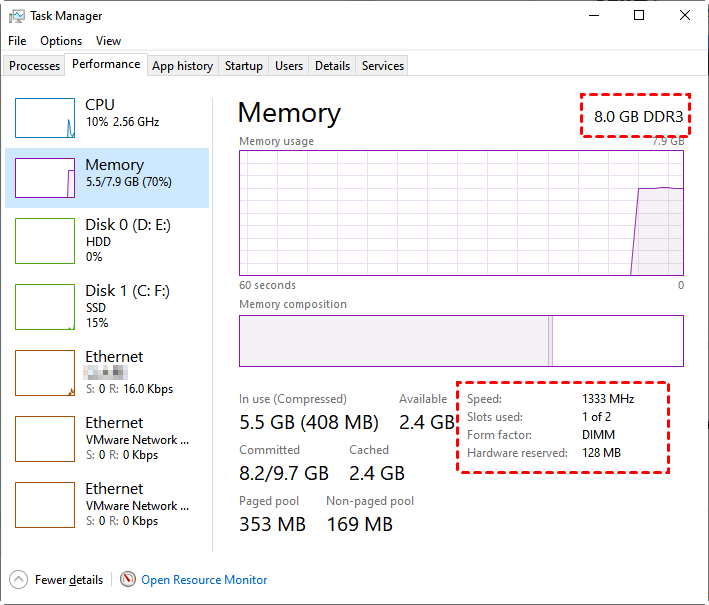Click the Resource Monitor icon
The width and height of the screenshot is (709, 605).
click(128, 579)
